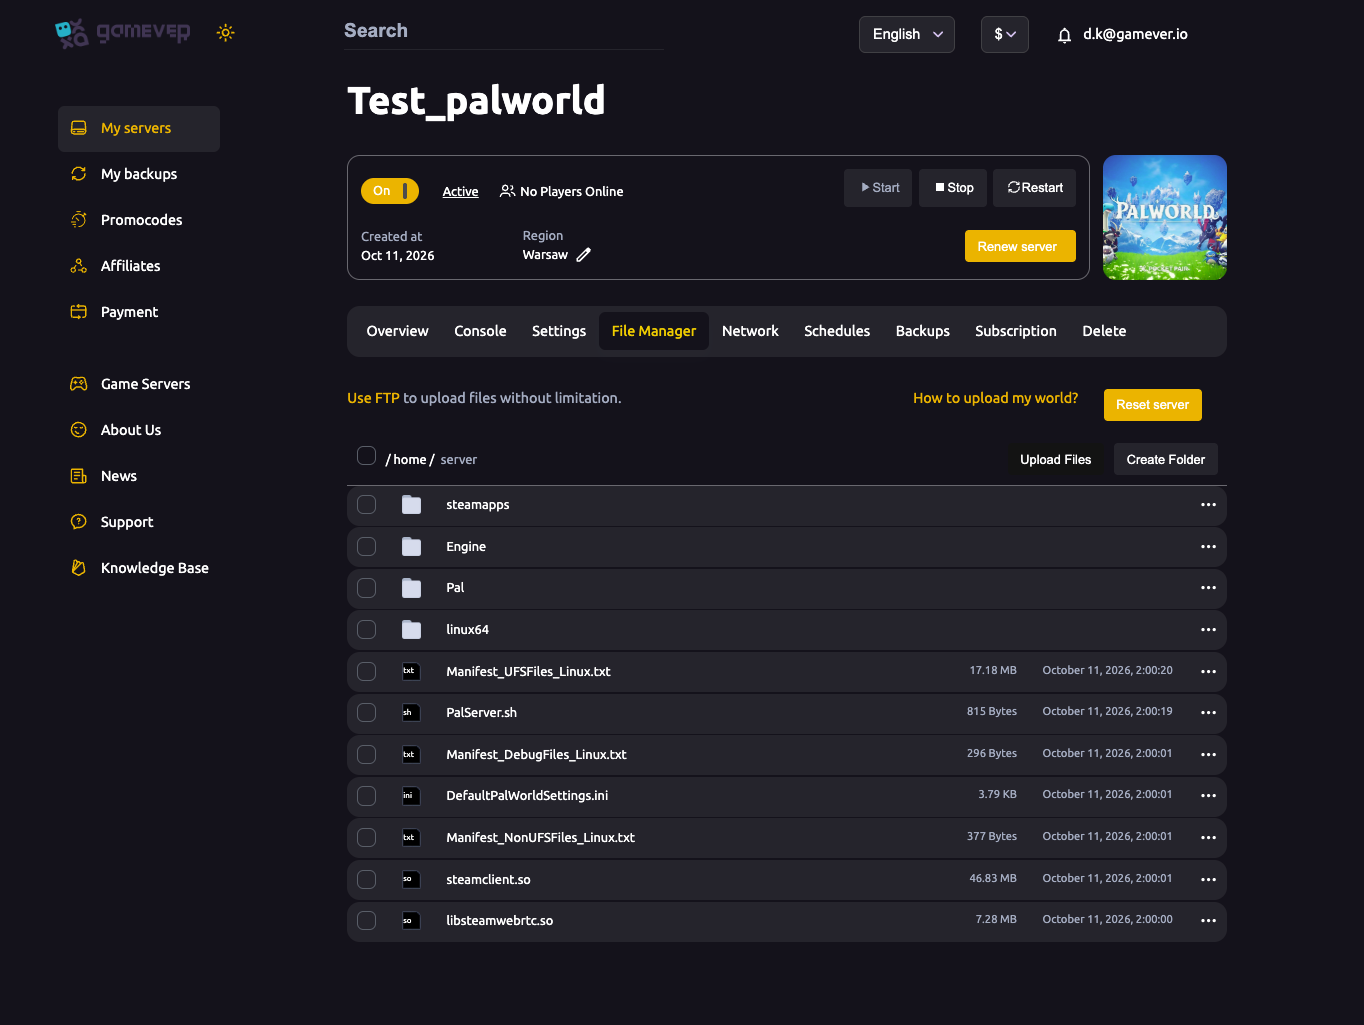Screen dimensions: 1364x1025
Task: Click the Gamever logo
Action: (122, 33)
